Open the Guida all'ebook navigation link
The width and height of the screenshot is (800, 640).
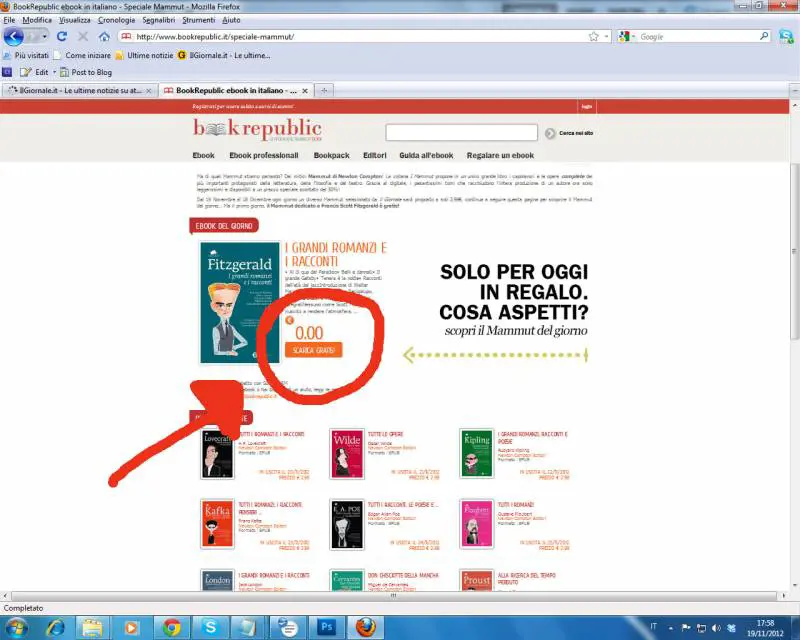[426, 155]
